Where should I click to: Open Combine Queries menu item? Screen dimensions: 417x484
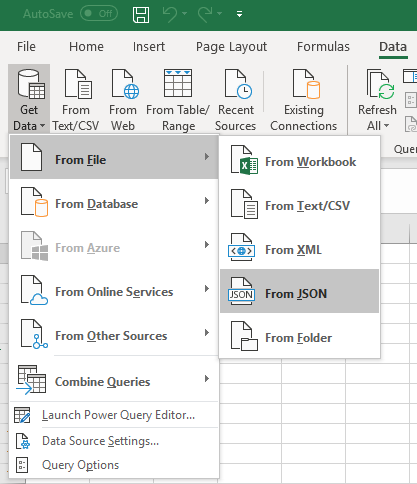(114, 379)
